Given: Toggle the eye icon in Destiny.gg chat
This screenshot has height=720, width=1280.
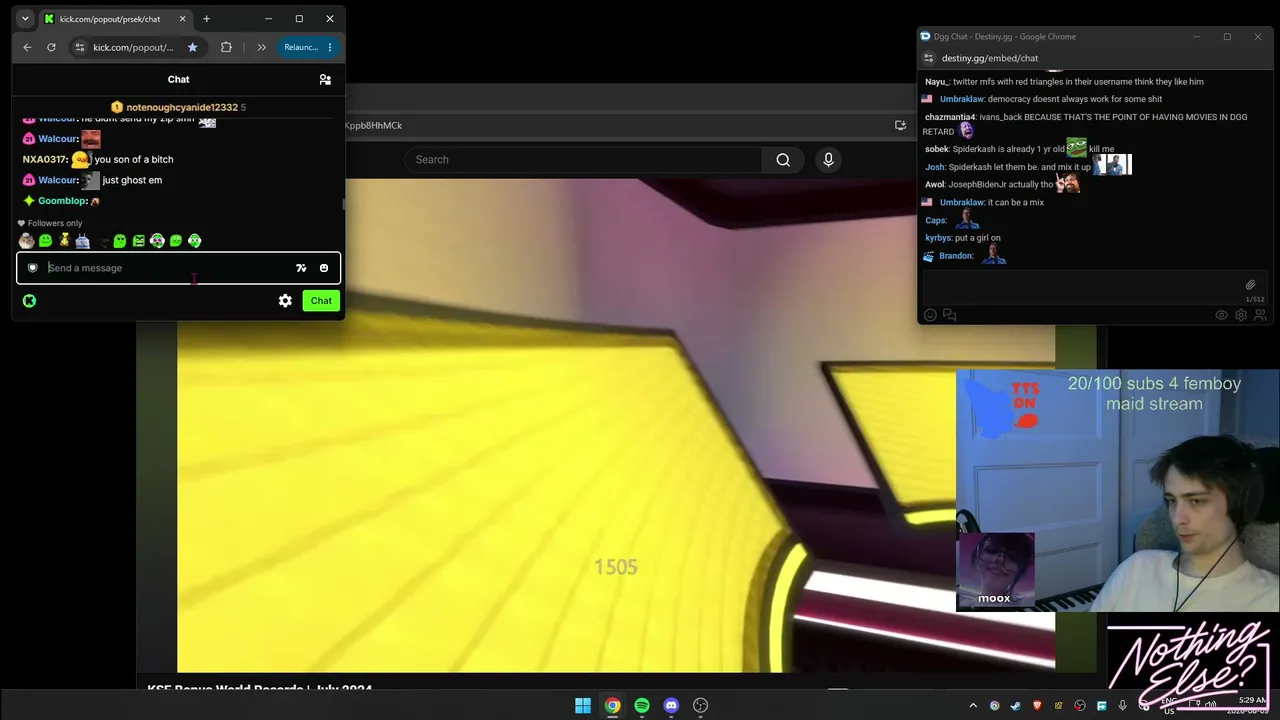Looking at the screenshot, I should point(1221,315).
